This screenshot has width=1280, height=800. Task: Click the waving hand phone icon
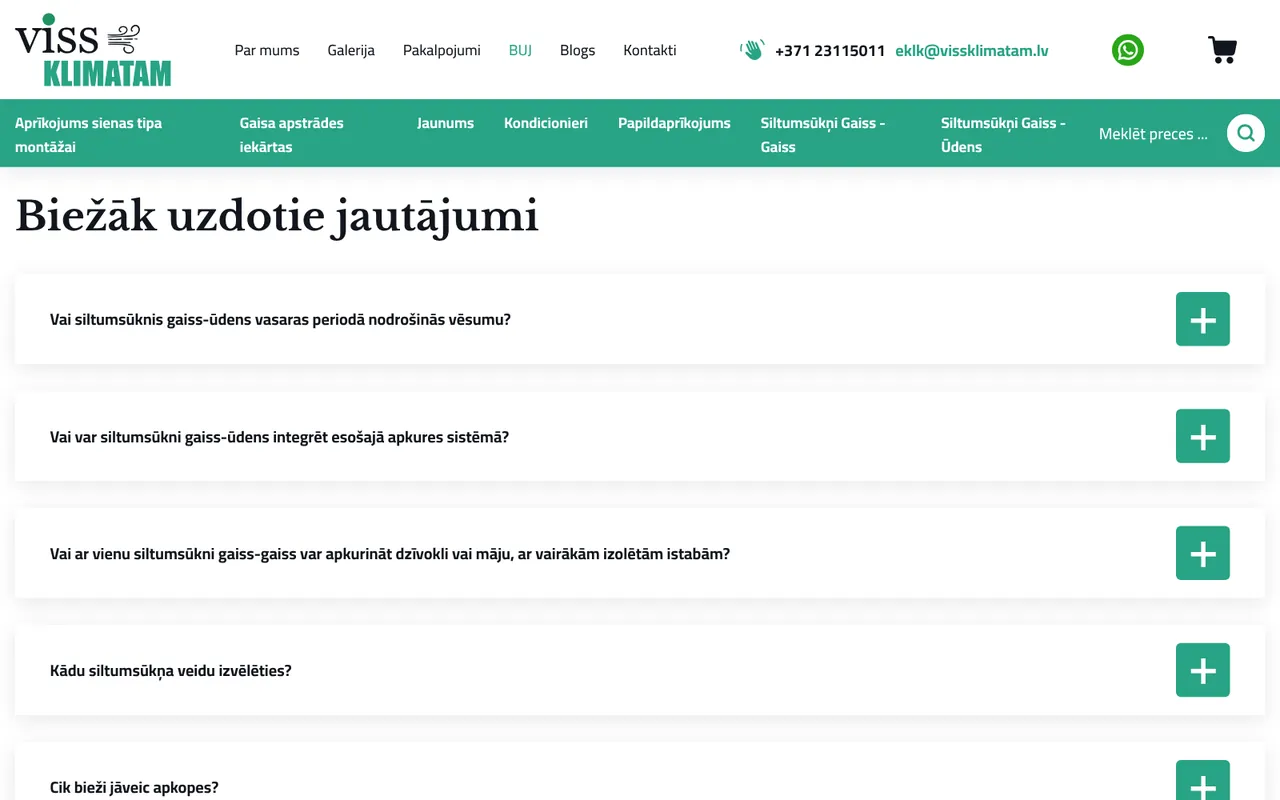click(x=752, y=50)
